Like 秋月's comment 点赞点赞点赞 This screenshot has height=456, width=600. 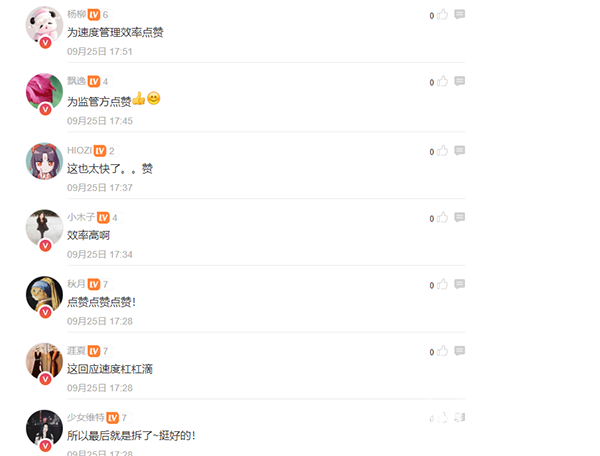pos(442,284)
